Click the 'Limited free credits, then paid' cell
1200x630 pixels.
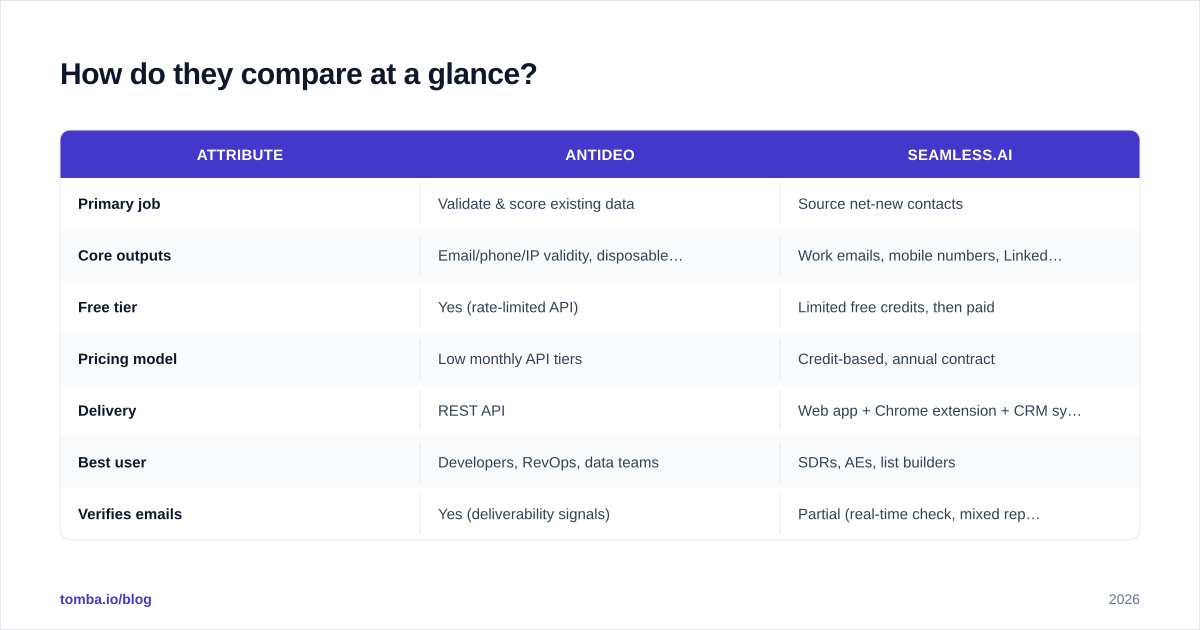[x=896, y=308]
